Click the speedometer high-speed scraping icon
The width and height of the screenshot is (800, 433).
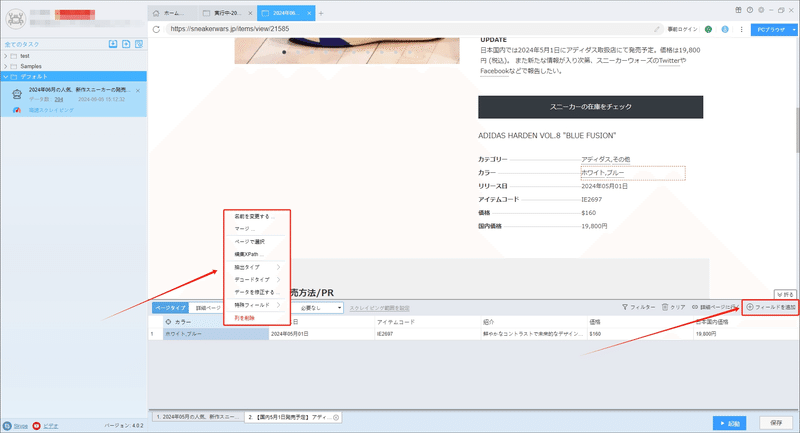coord(17,110)
